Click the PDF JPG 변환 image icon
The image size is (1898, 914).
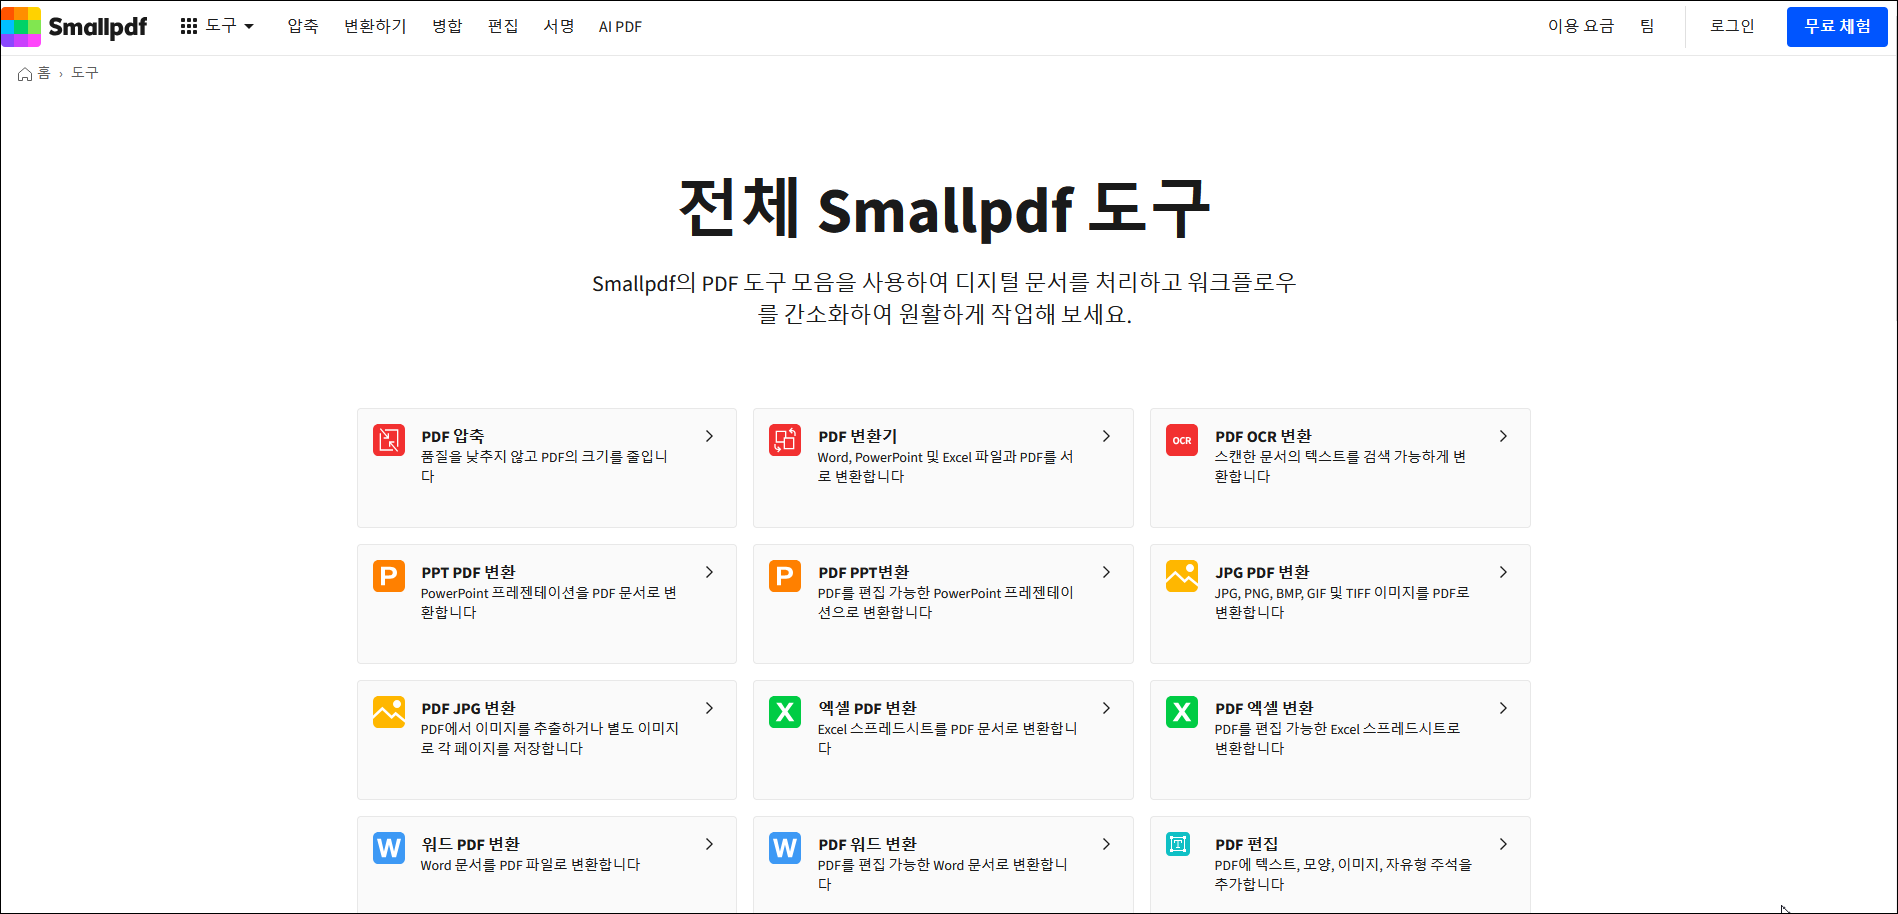(389, 712)
